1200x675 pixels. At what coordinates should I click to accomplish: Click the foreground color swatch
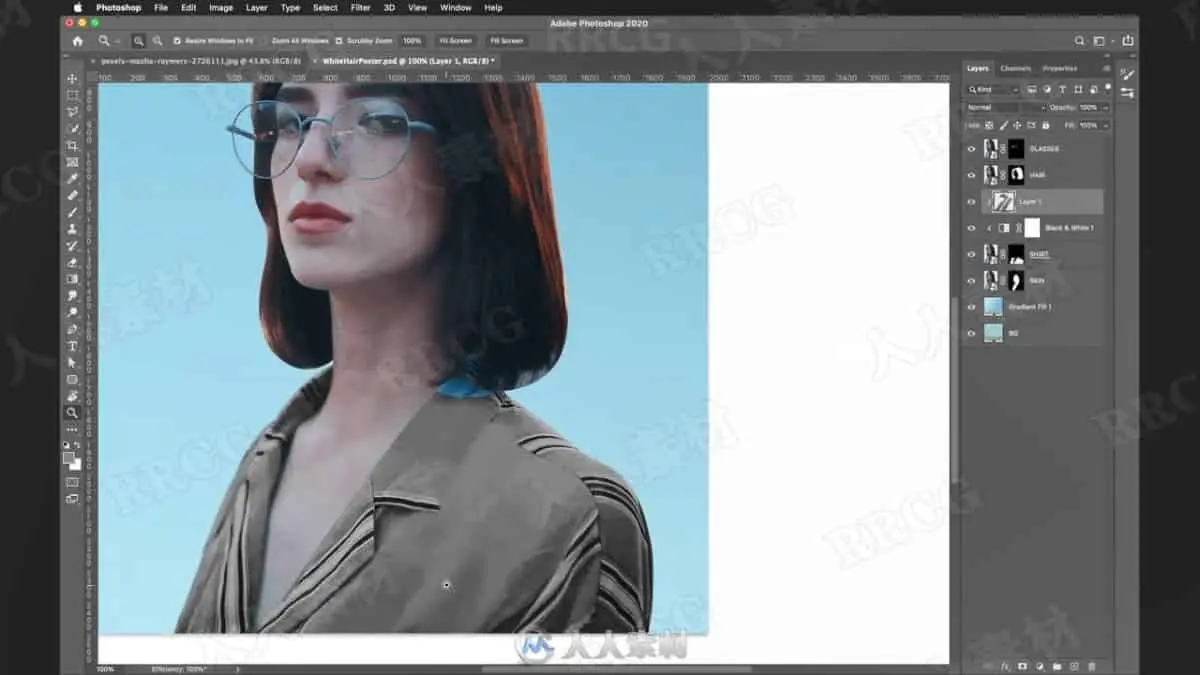click(x=69, y=458)
